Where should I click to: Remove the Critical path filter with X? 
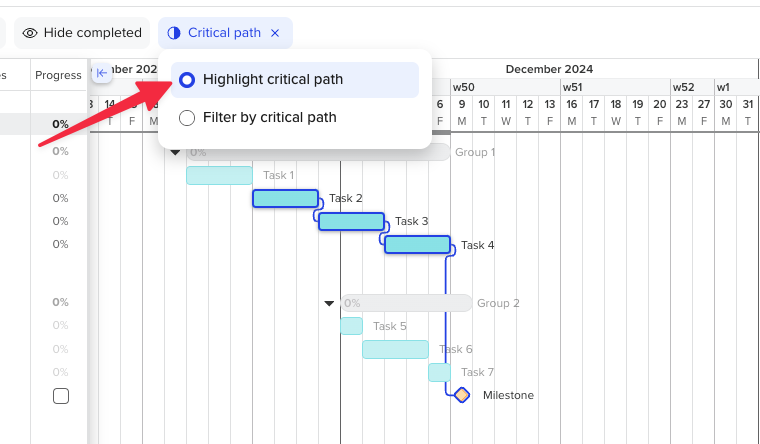coord(275,33)
